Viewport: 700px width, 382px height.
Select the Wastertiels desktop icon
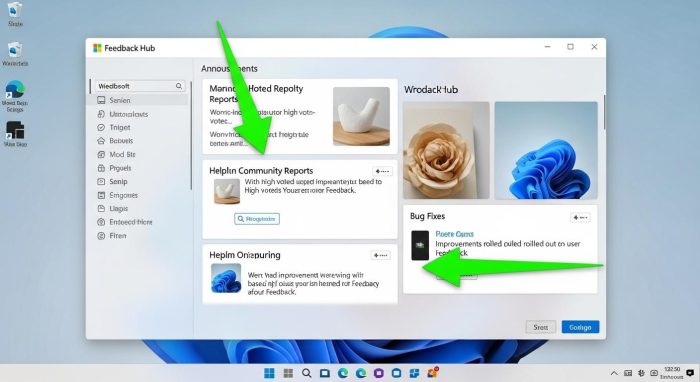tap(15, 54)
